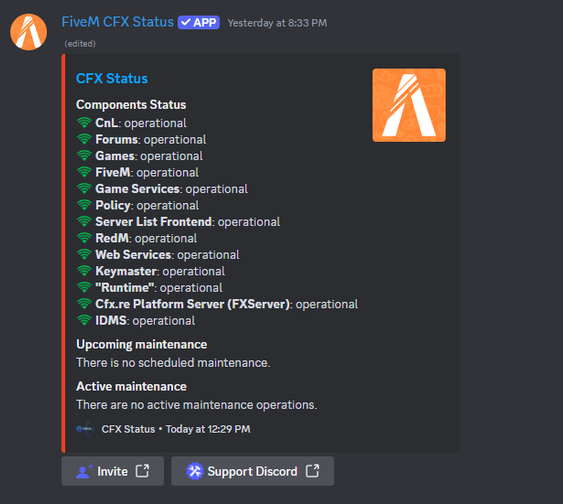The image size is (563, 504).
Task: Click the external link icon on Invite
Action: click(x=143, y=471)
